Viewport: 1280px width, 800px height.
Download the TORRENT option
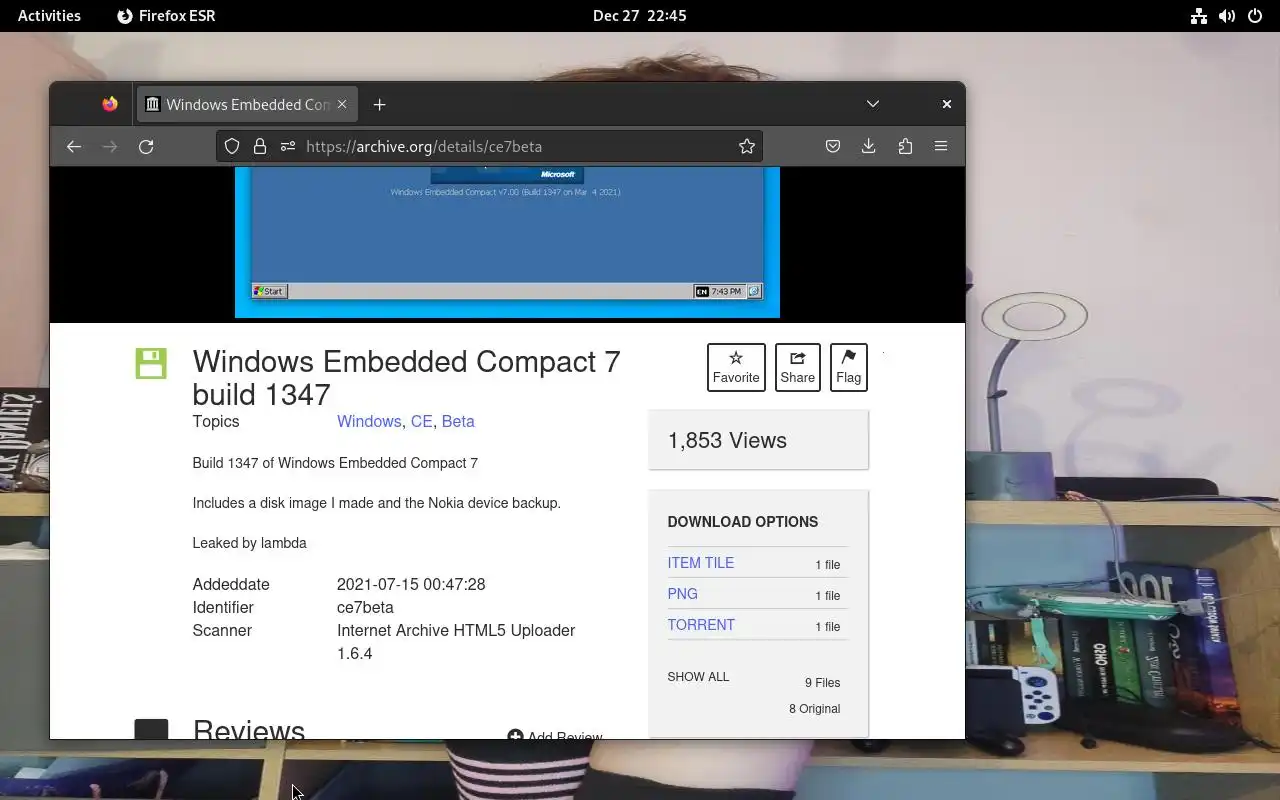pos(701,625)
